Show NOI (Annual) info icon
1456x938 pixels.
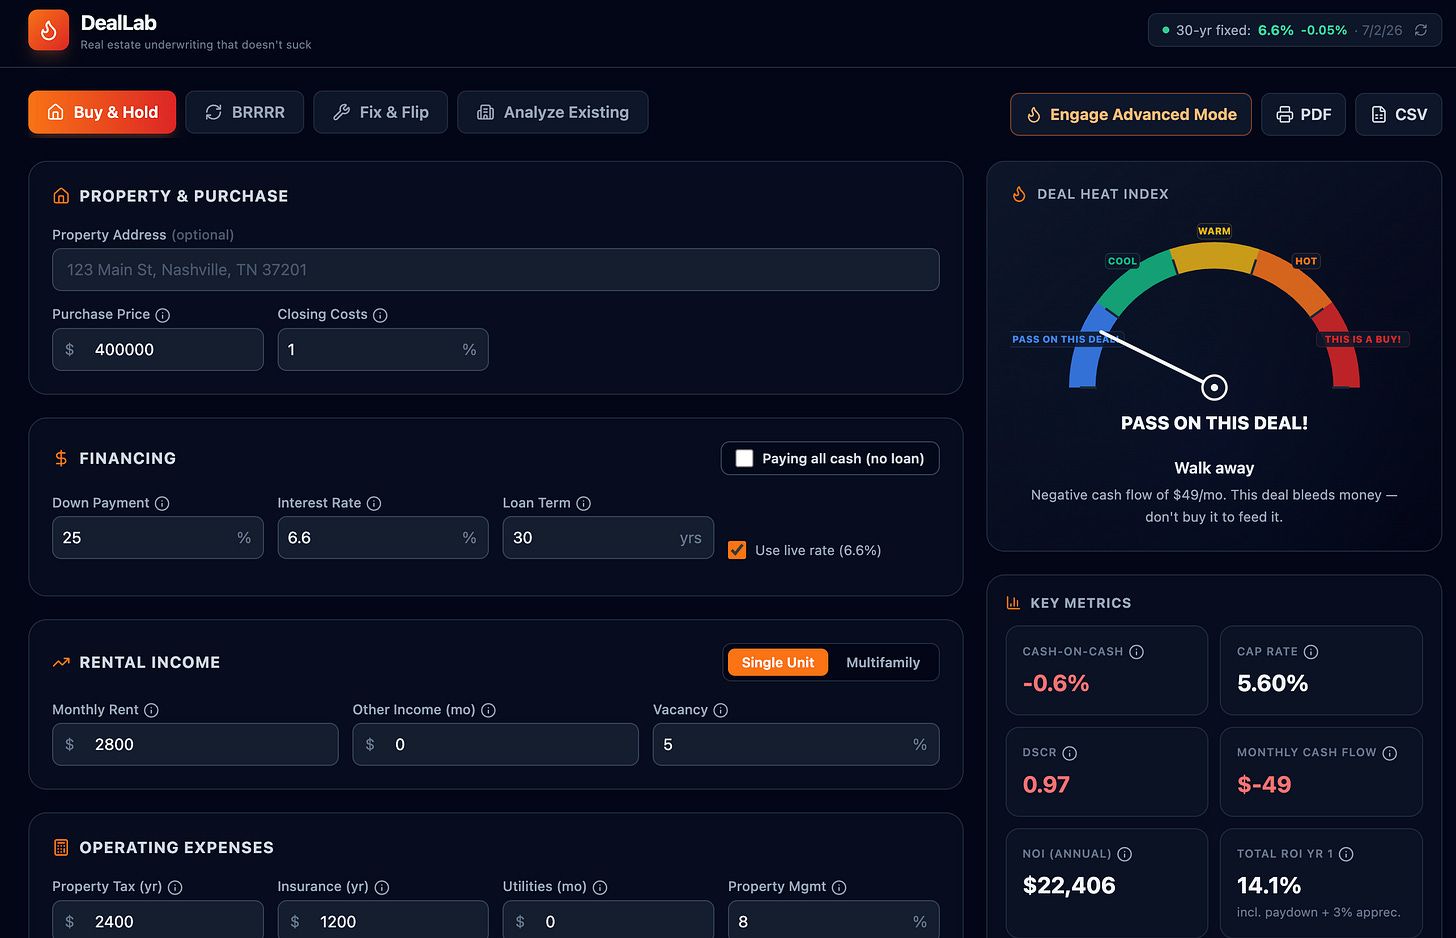coord(1124,854)
